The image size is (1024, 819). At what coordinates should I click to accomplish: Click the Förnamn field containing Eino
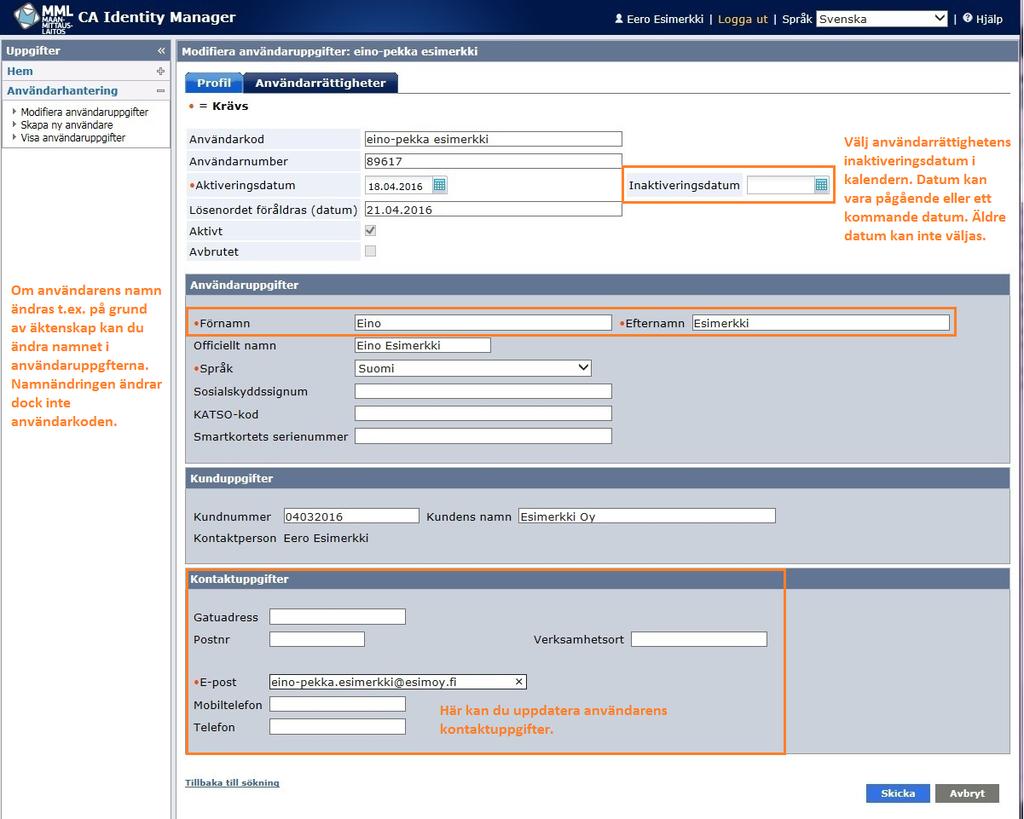[x=483, y=323]
